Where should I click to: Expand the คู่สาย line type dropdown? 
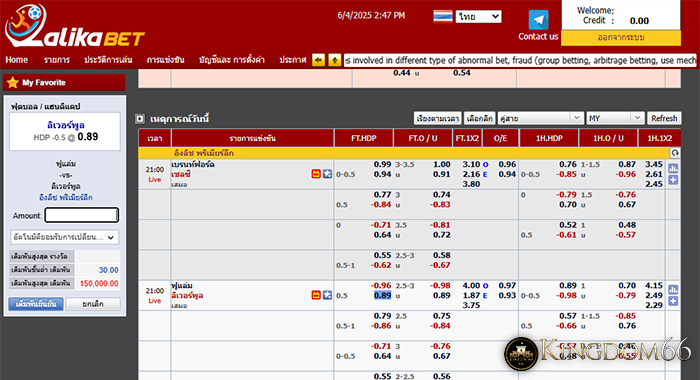pos(540,118)
